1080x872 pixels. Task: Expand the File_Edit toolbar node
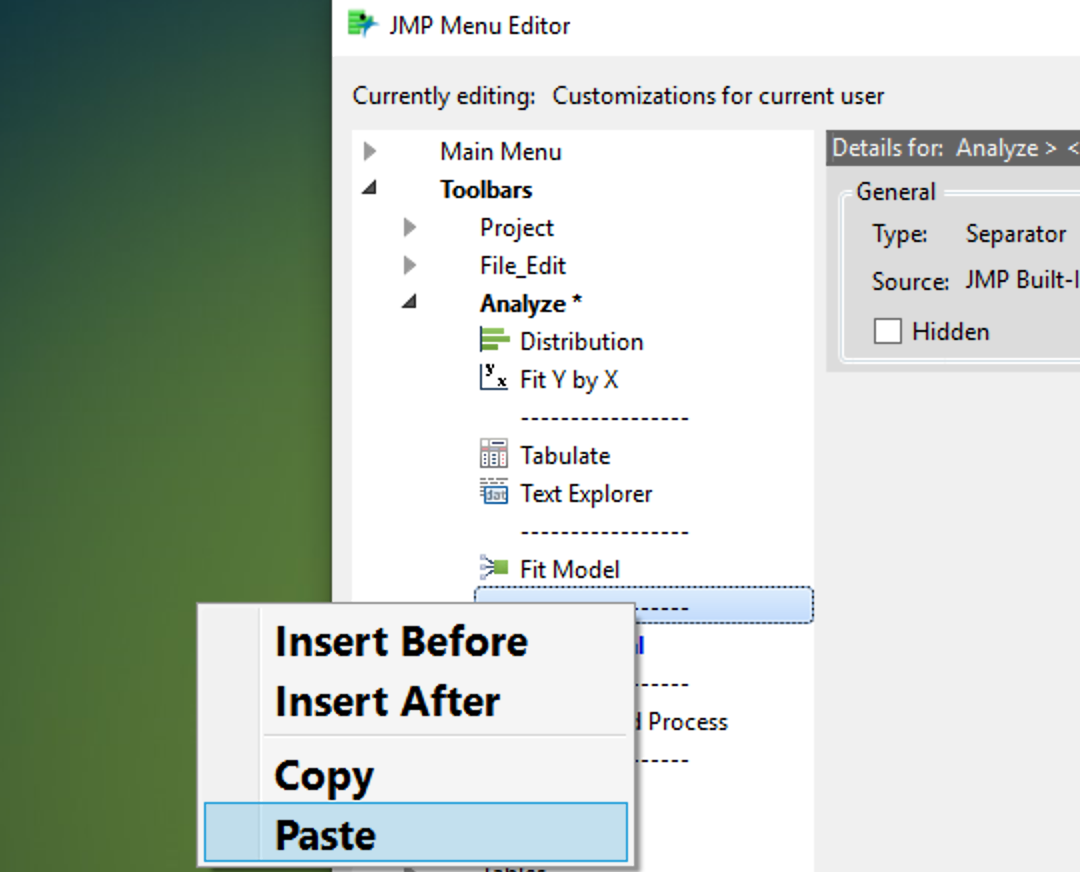(x=410, y=265)
